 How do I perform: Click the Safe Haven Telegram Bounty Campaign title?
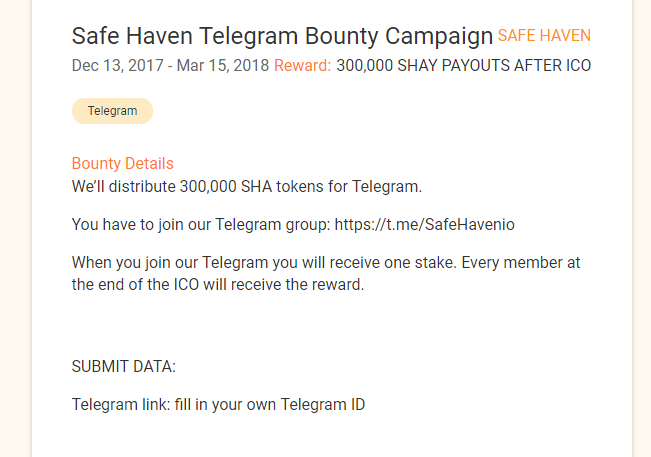pos(283,36)
